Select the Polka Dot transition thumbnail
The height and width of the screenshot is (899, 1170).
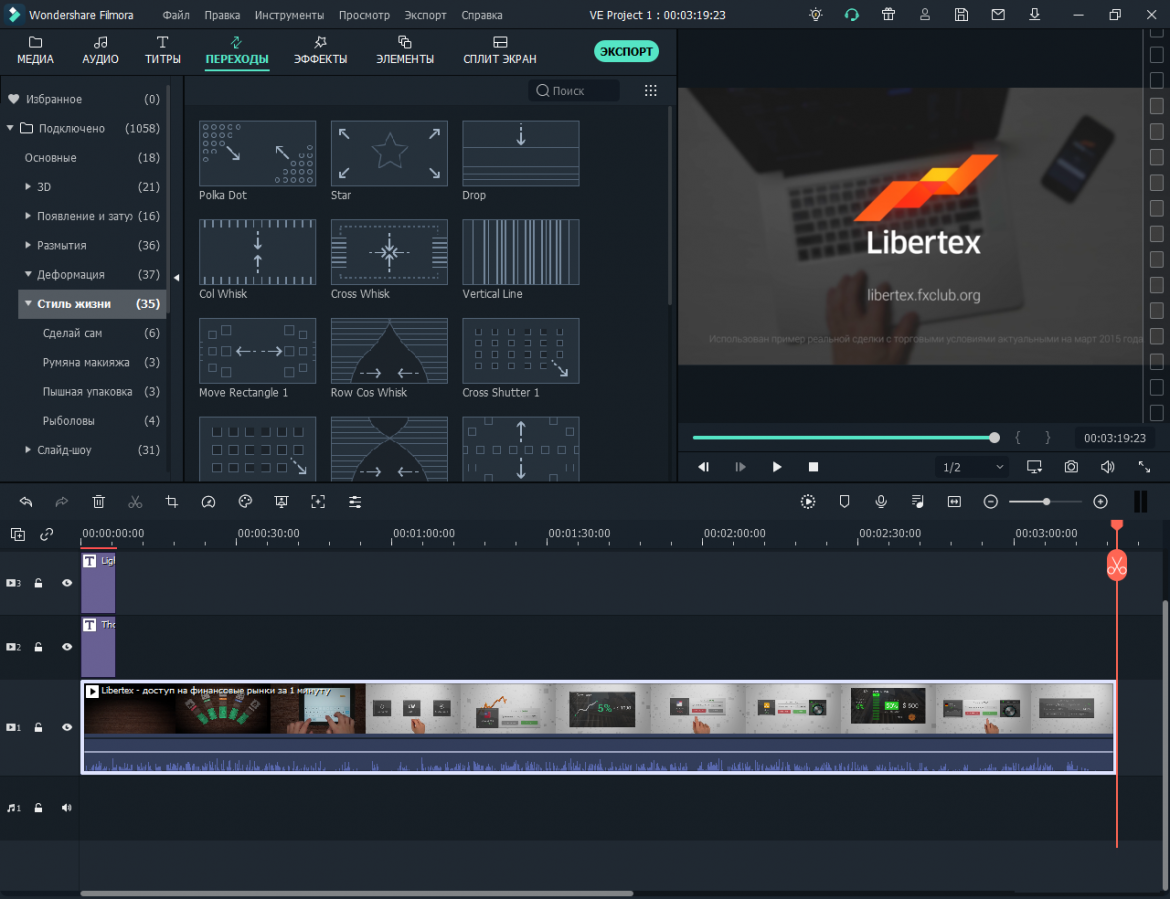257,154
